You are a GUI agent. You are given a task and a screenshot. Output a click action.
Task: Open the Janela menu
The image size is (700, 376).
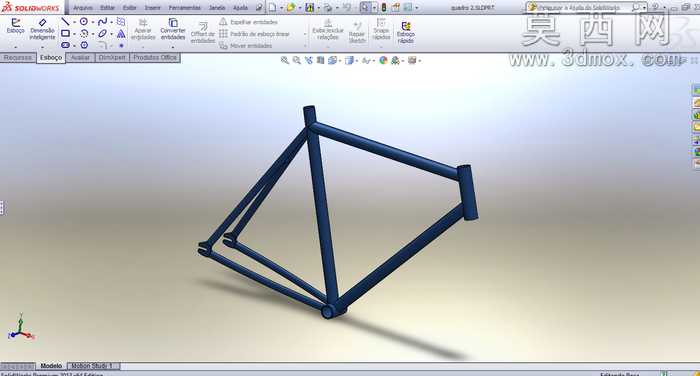217,8
